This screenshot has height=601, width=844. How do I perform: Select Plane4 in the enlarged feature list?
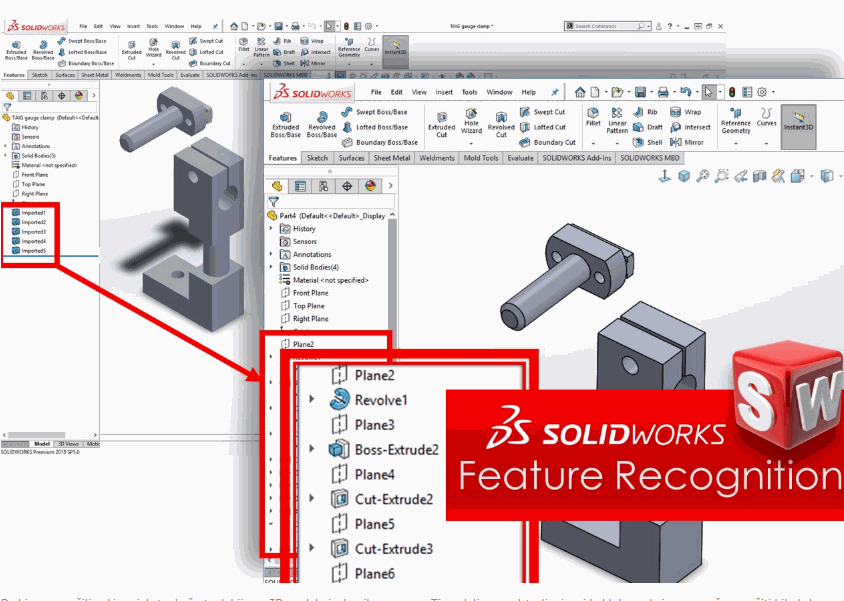pos(363,474)
